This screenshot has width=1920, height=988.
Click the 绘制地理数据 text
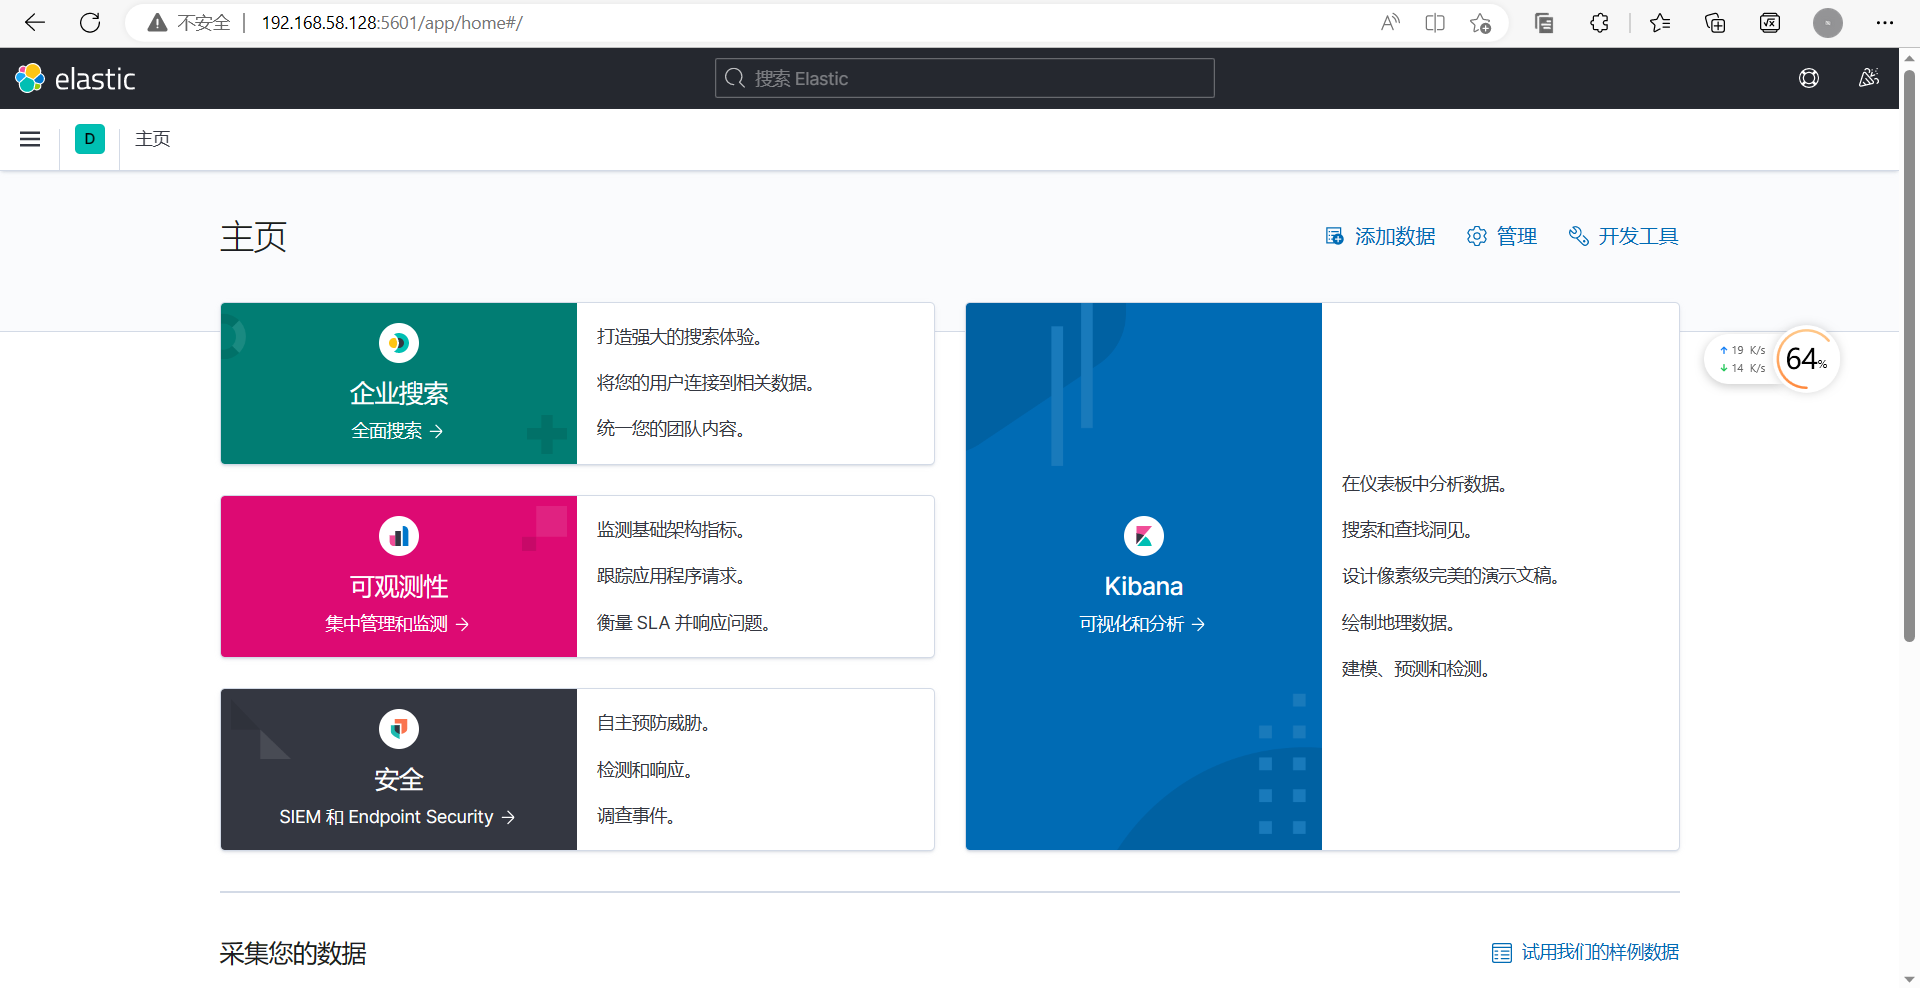pyautogui.click(x=1399, y=623)
